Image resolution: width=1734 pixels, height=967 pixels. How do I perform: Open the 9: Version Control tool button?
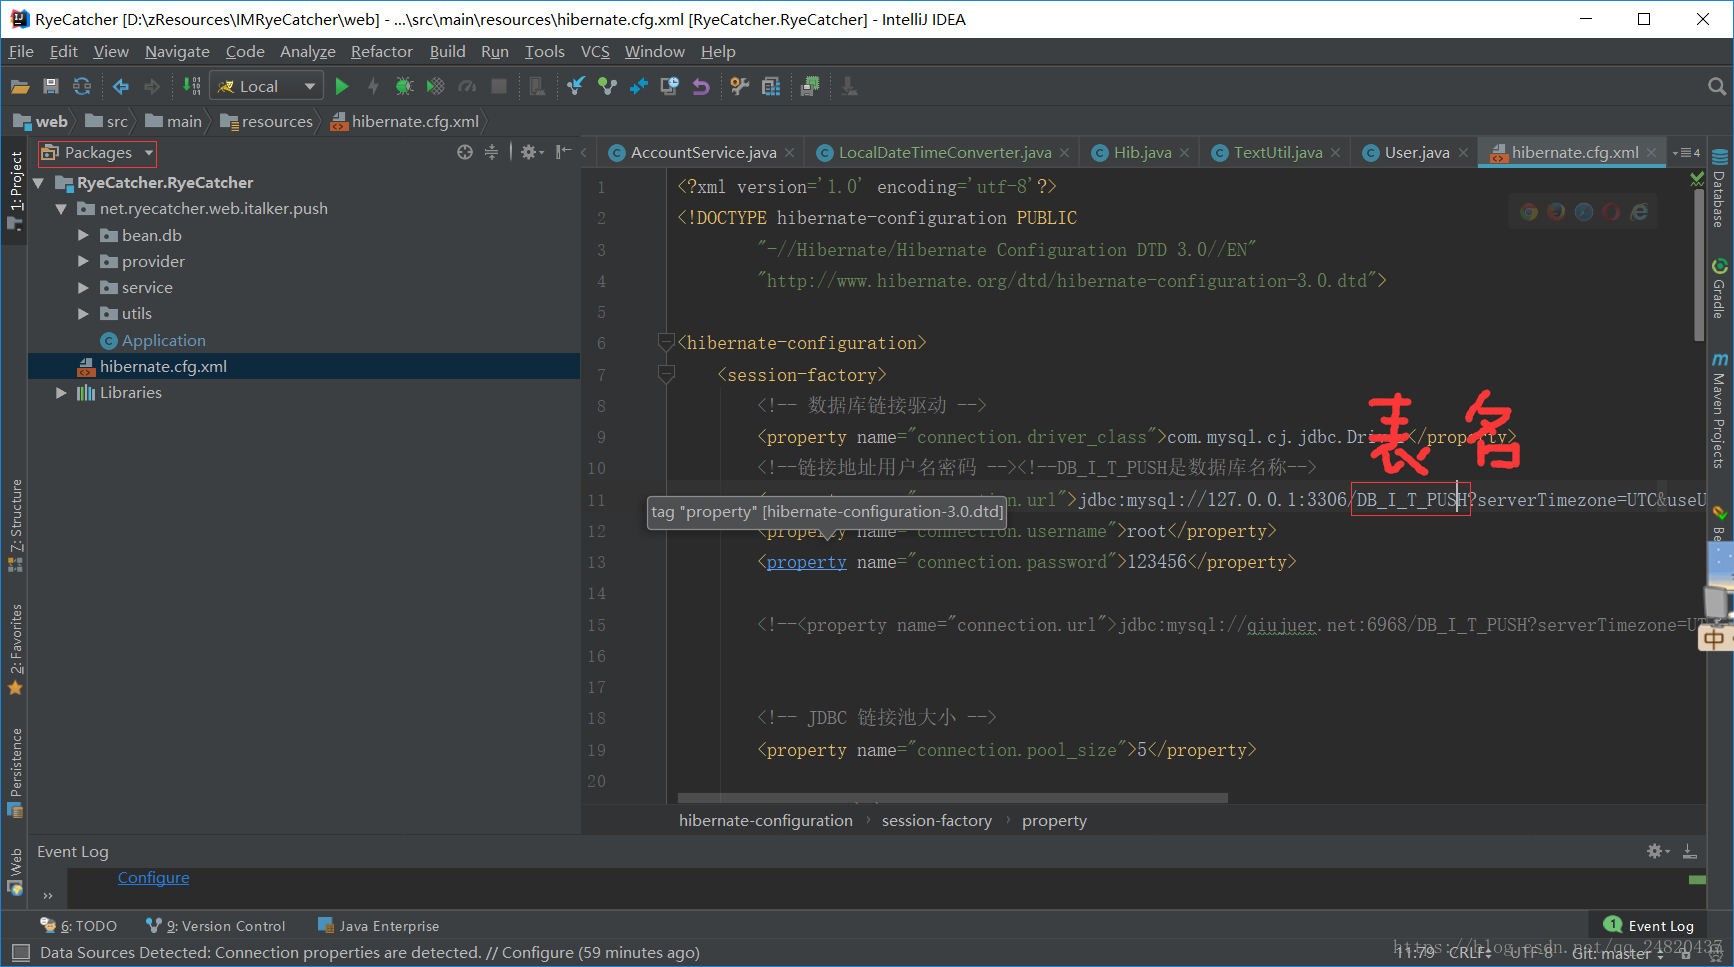(215, 926)
